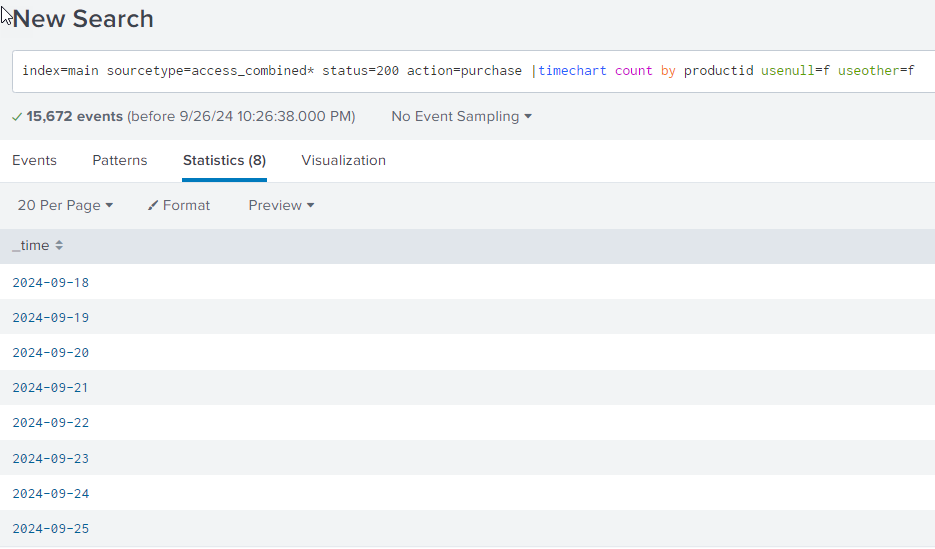This screenshot has width=935, height=549.
Task: Click the 2024-09-18 time value
Action: [50, 282]
